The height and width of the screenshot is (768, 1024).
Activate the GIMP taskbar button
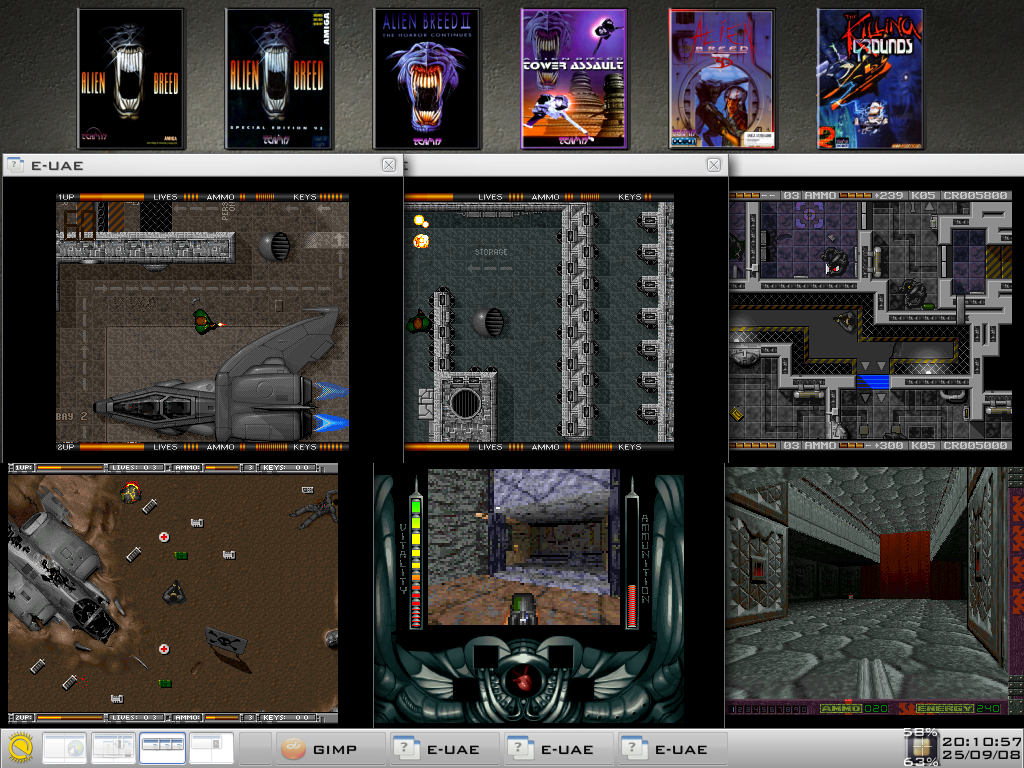331,749
